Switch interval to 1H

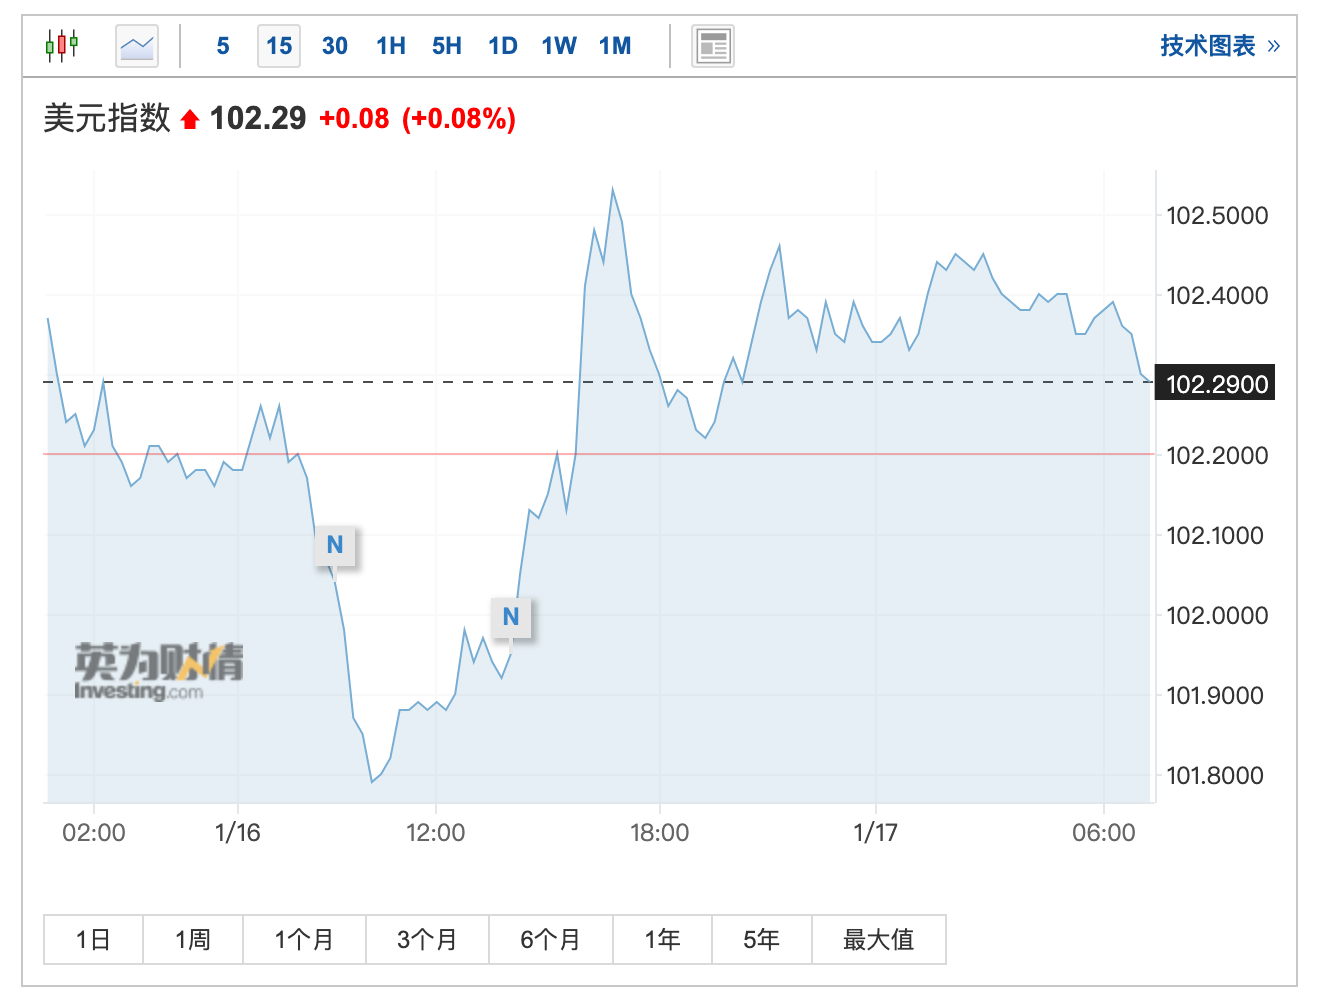pyautogui.click(x=391, y=46)
